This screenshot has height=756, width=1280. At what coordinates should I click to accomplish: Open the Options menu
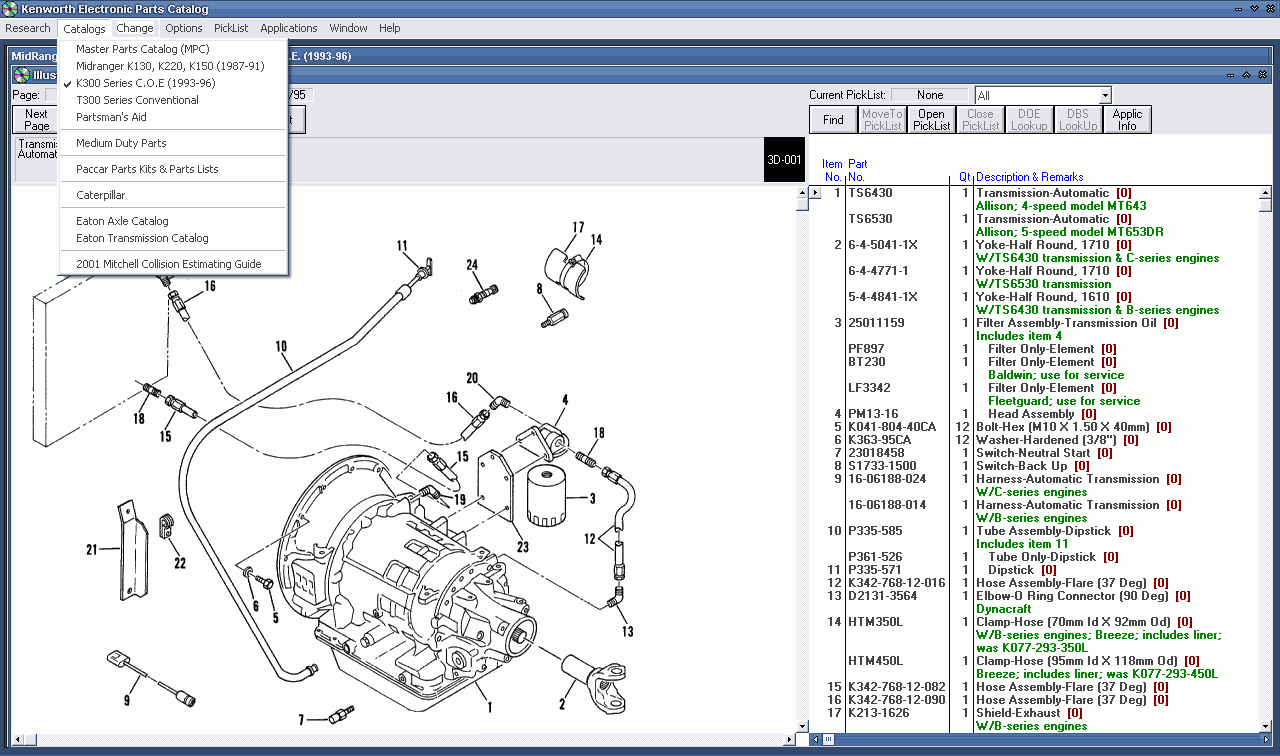tap(183, 28)
